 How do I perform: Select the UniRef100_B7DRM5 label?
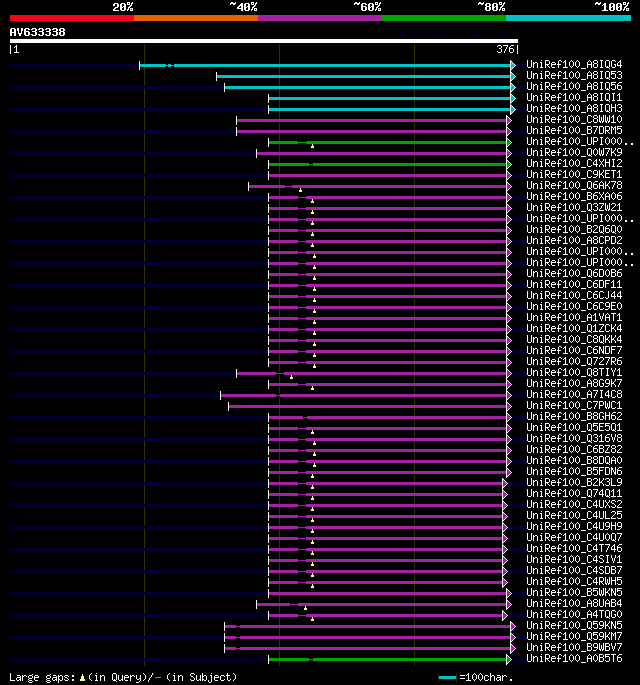tap(574, 131)
